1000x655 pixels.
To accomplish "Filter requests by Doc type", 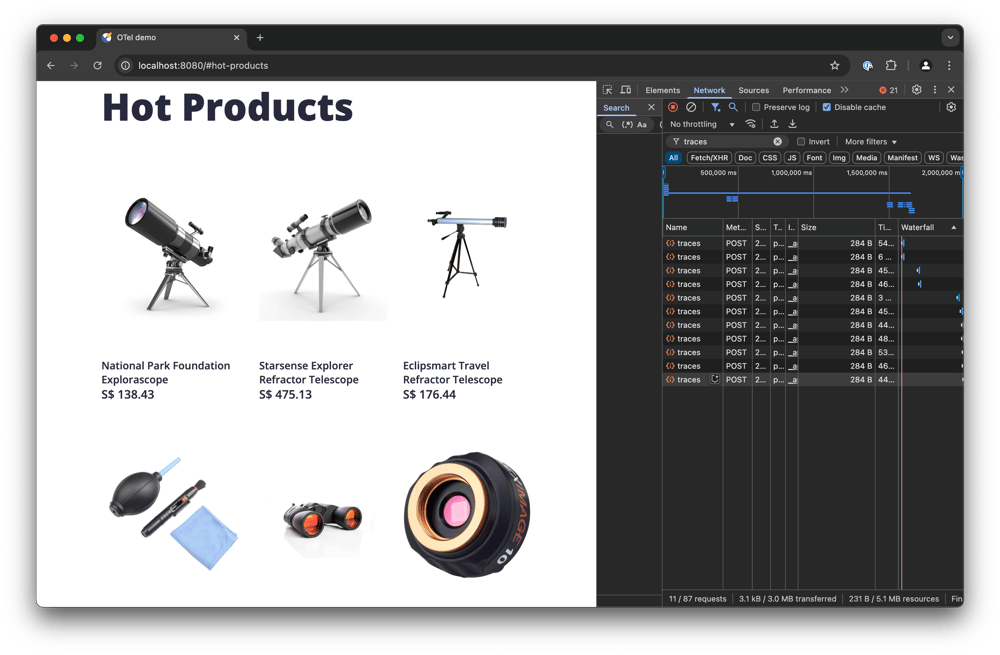I will (x=745, y=158).
